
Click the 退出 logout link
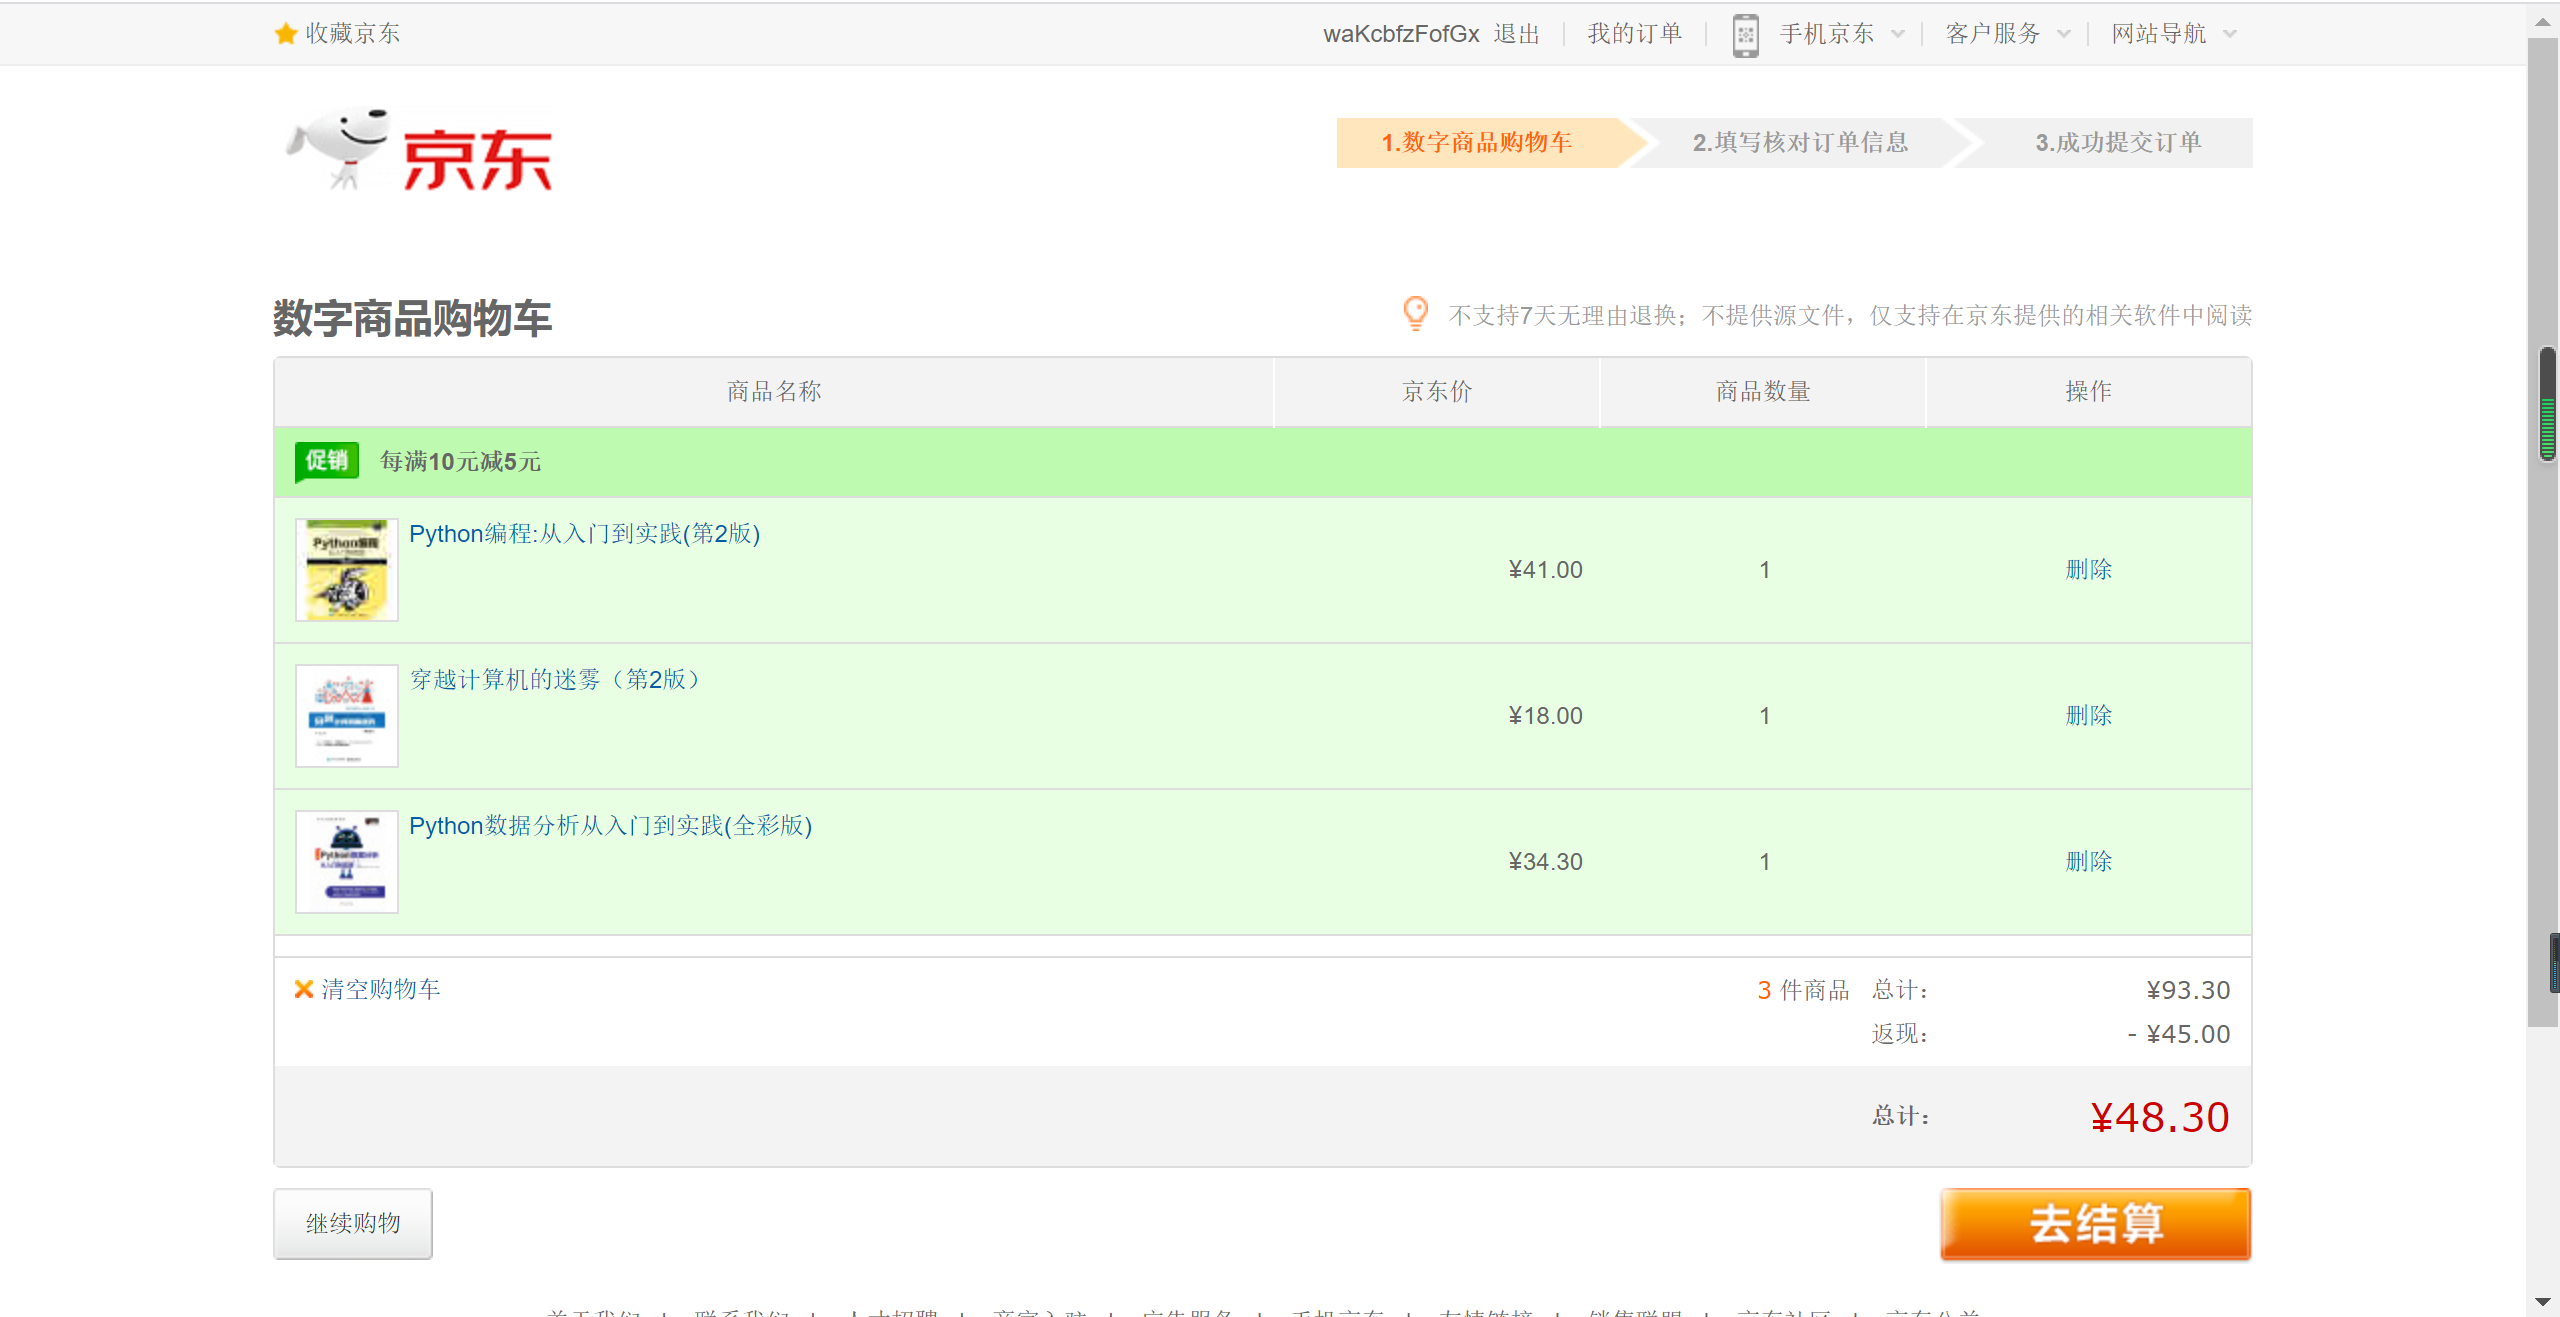[x=1517, y=34]
